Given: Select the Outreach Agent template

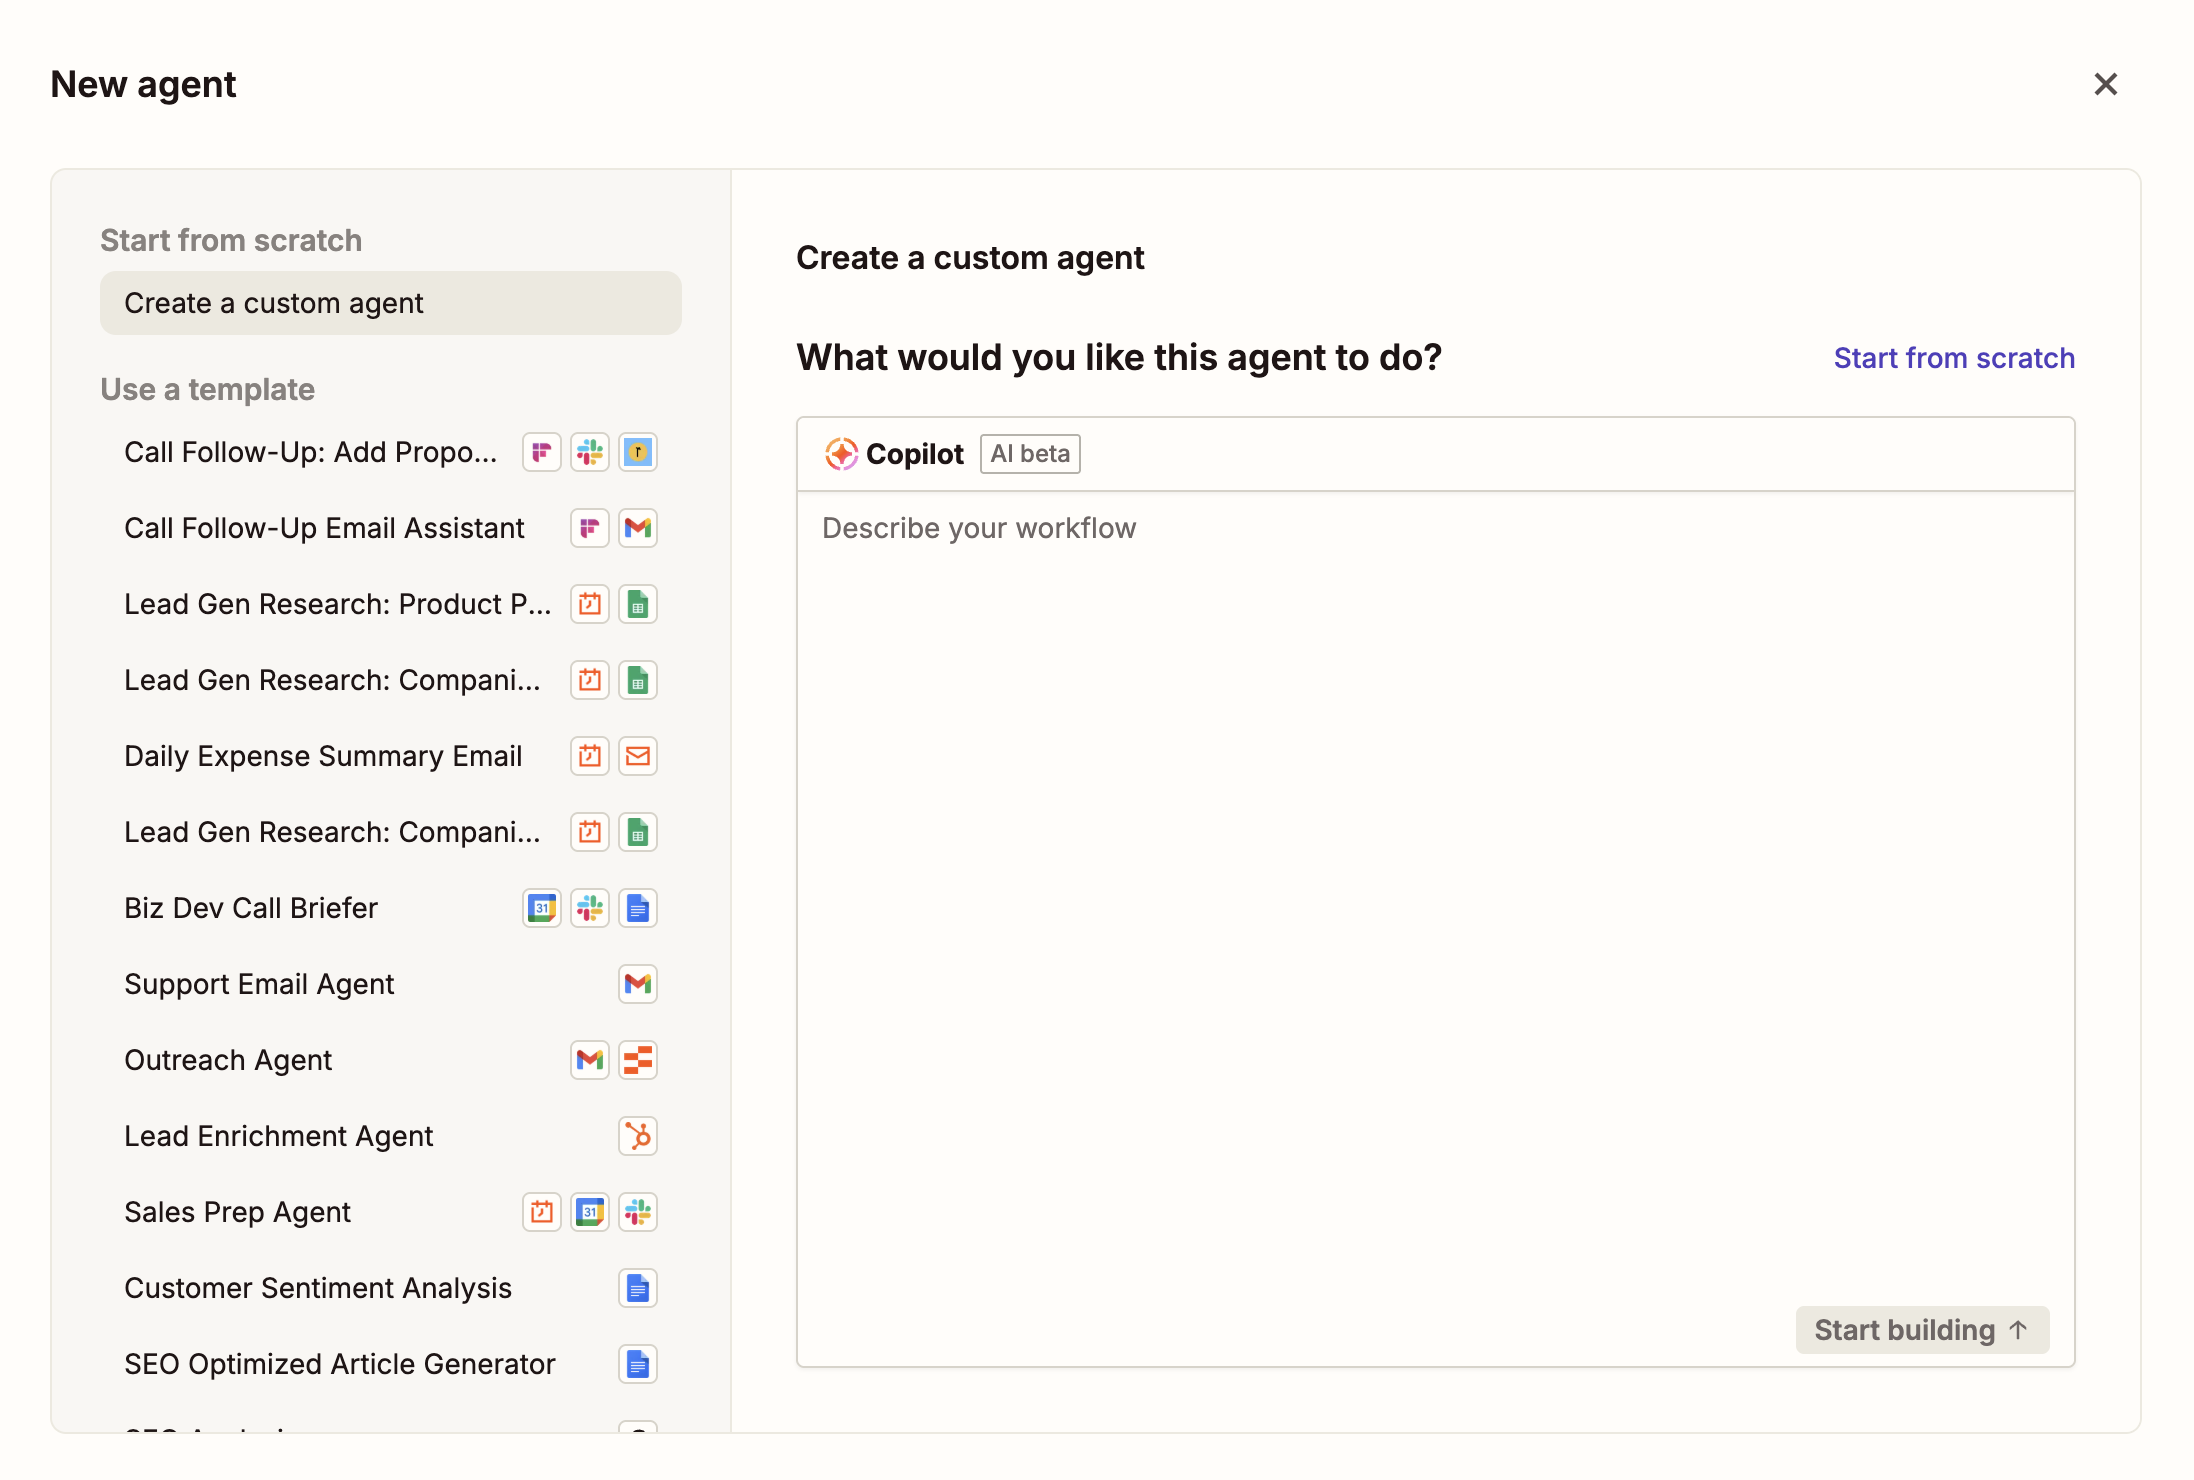Looking at the screenshot, I should [x=228, y=1059].
